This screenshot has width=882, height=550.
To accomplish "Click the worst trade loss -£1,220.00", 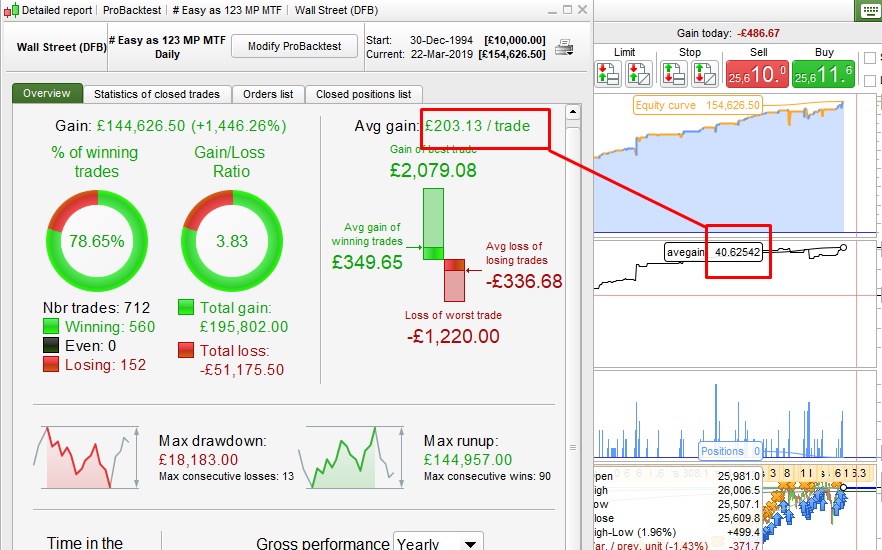I will 453,336.
